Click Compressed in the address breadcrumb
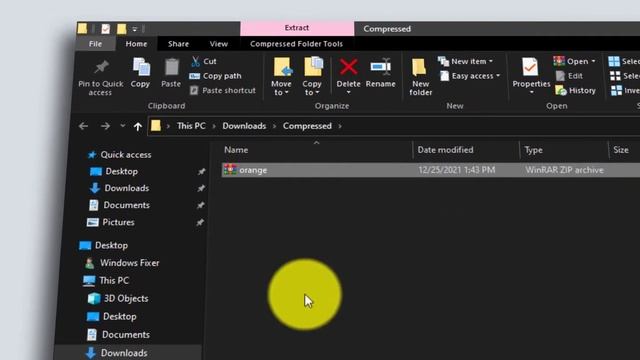The height and width of the screenshot is (360, 640). 307,126
